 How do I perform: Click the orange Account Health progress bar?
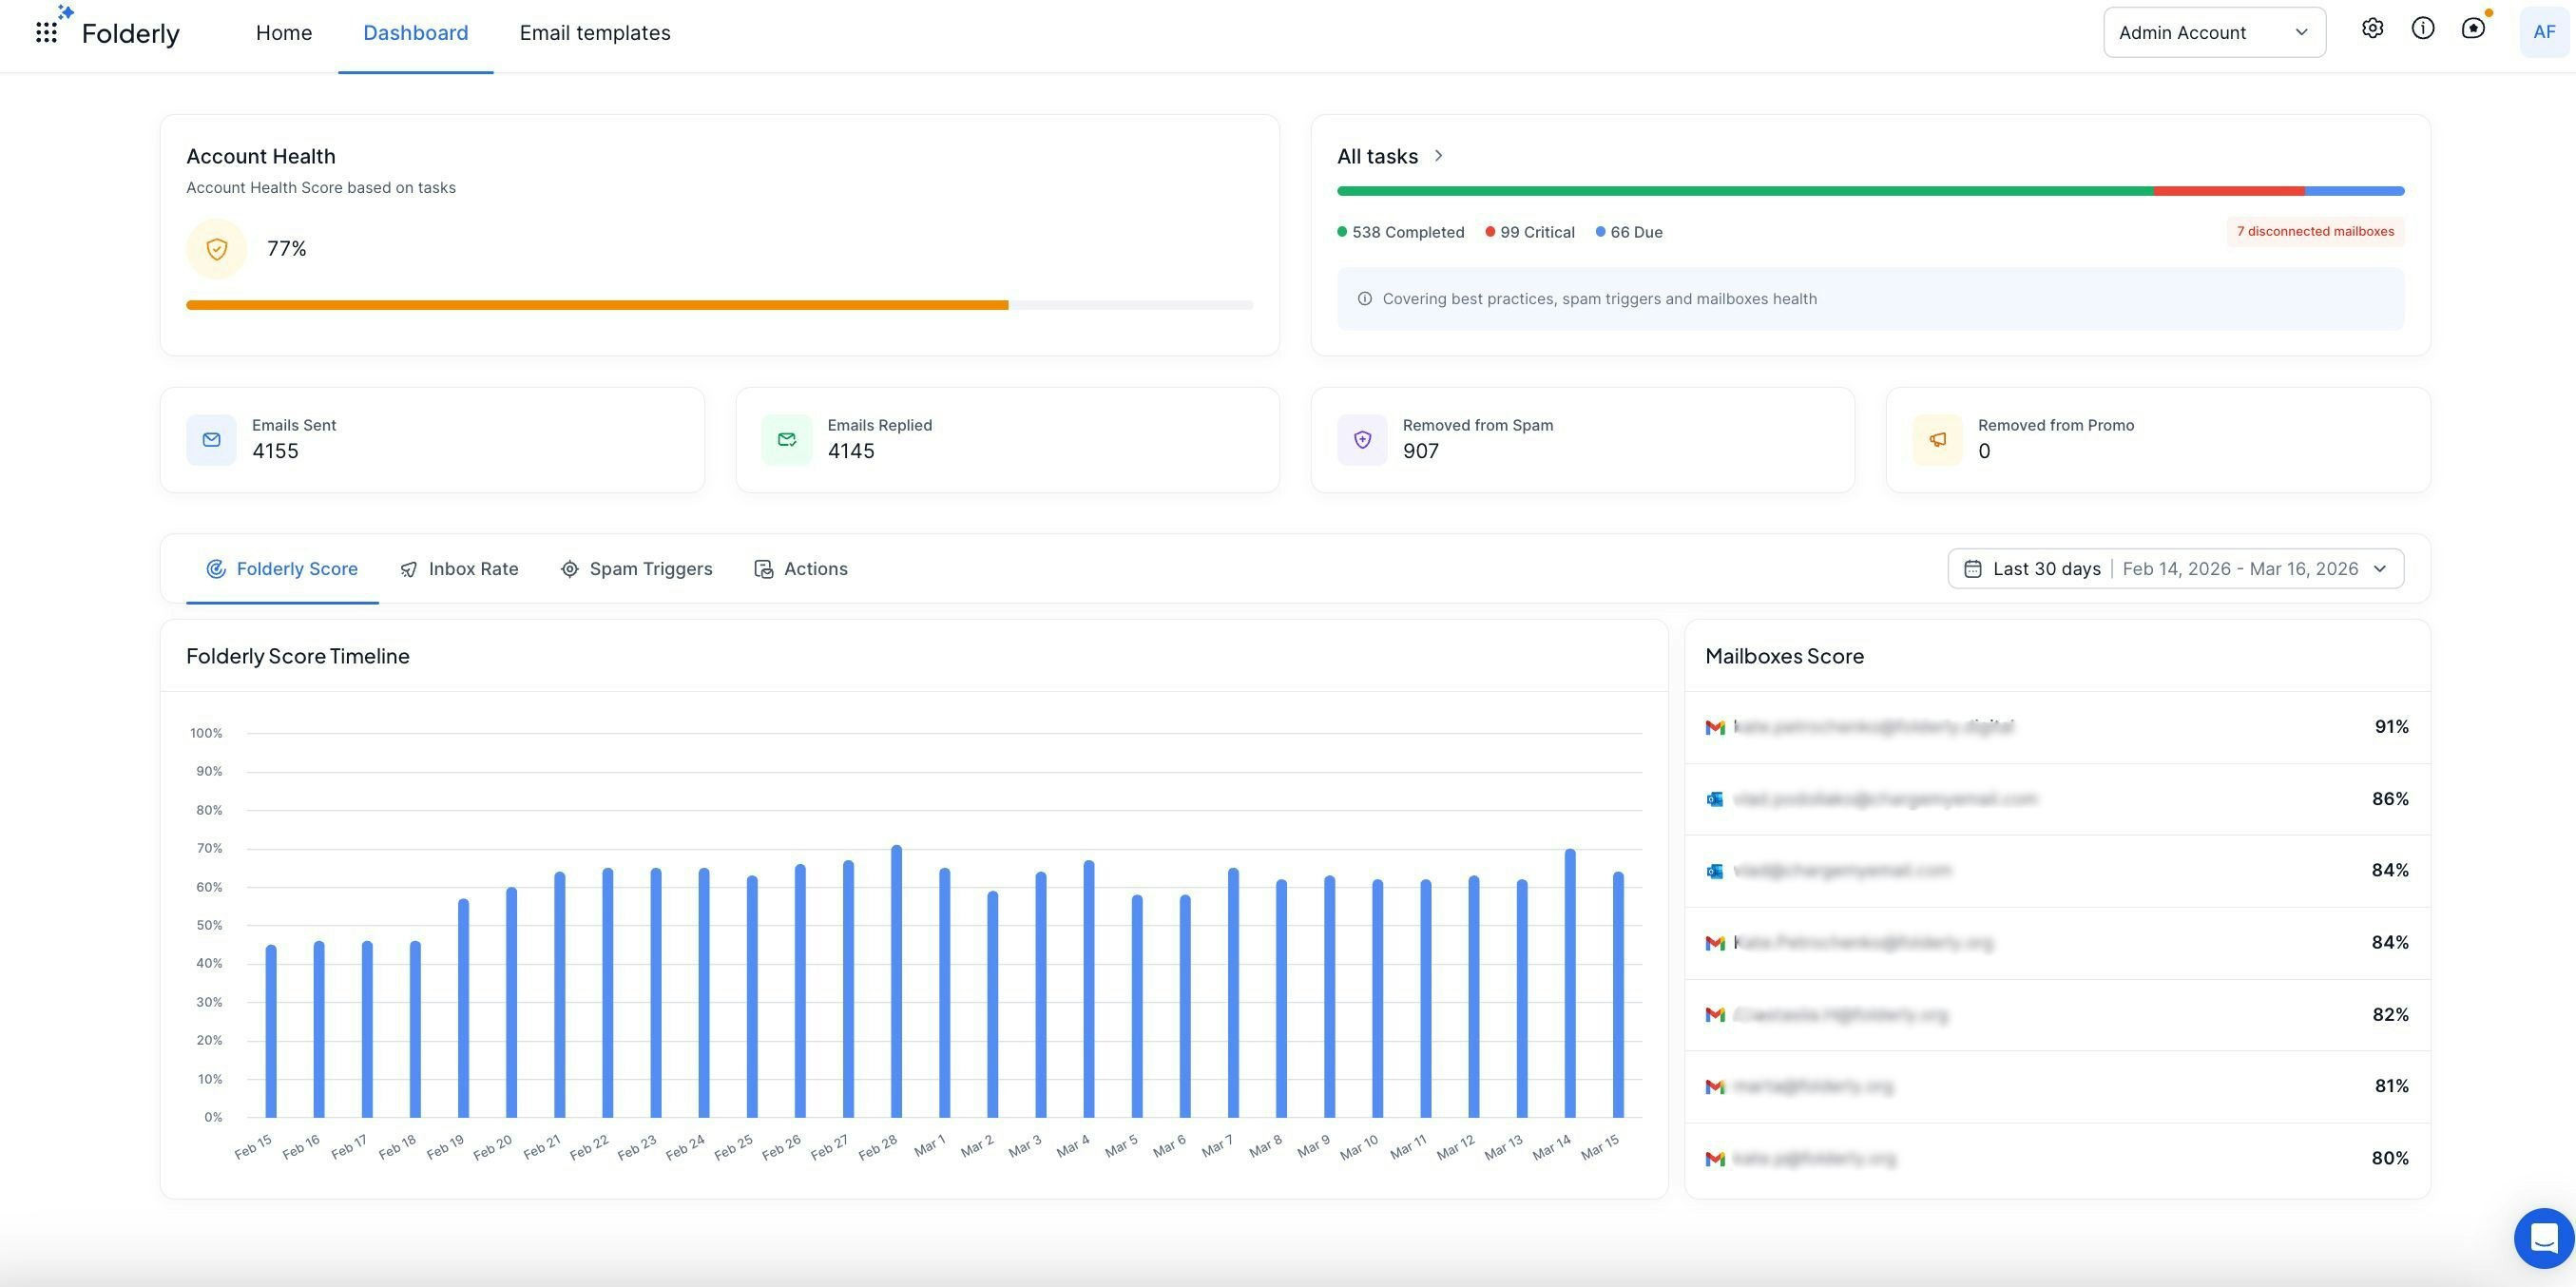(x=597, y=305)
